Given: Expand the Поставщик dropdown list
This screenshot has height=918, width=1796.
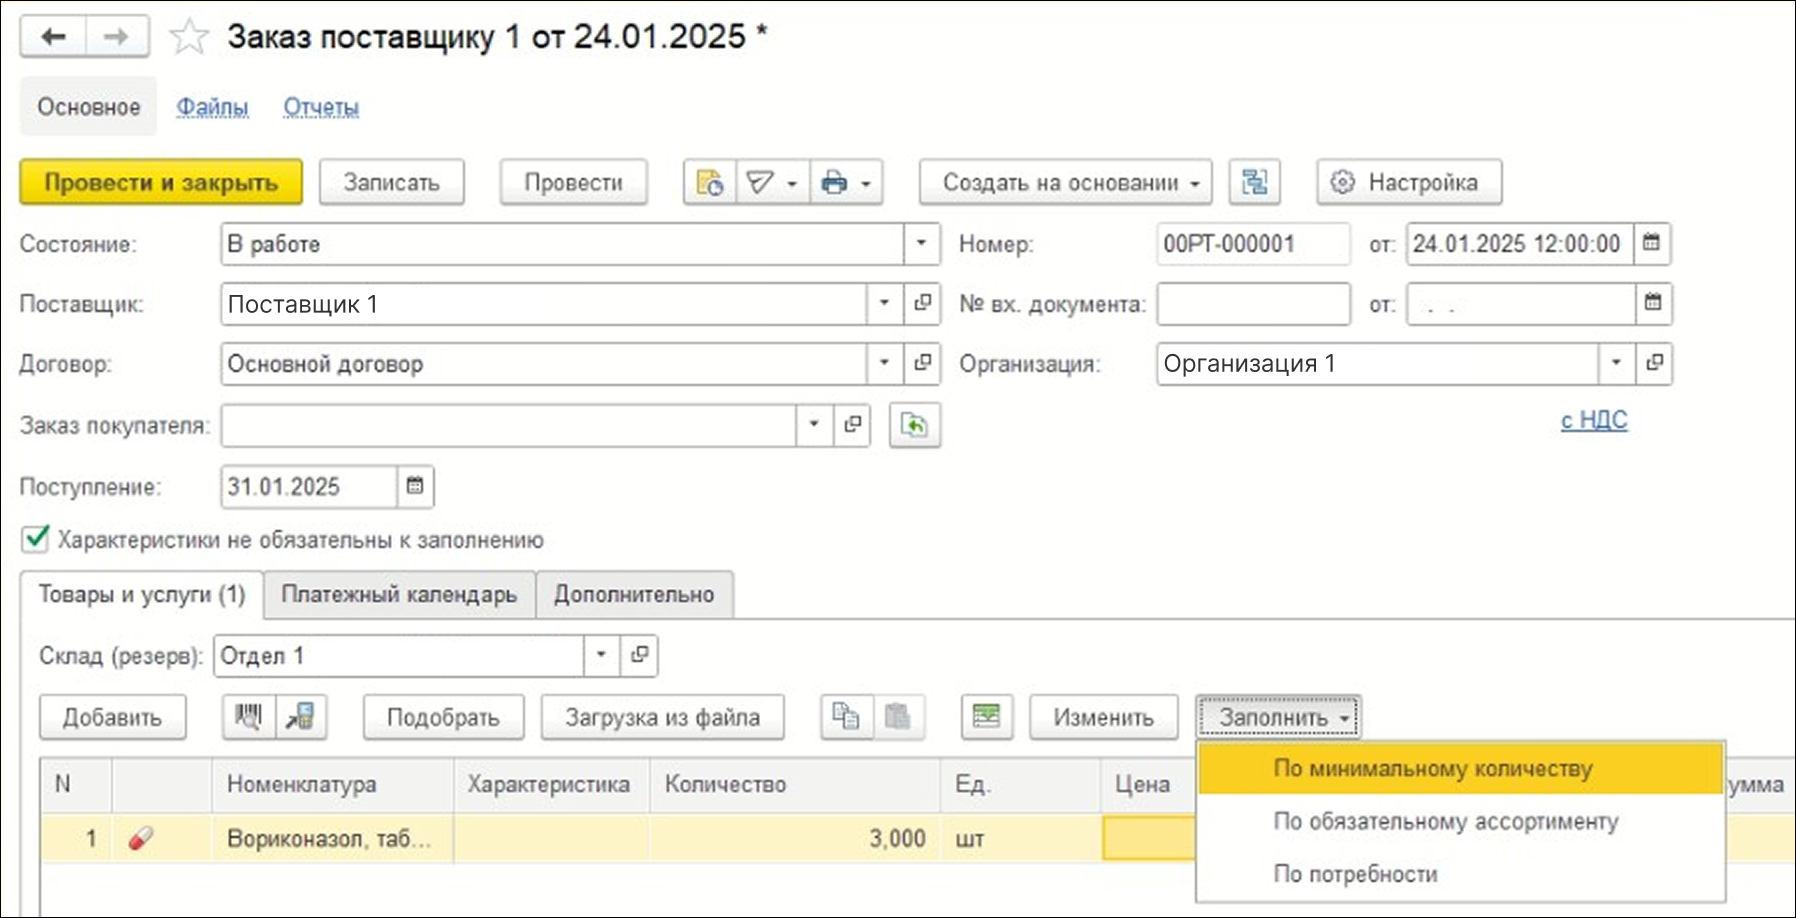Looking at the screenshot, I should coord(884,304).
